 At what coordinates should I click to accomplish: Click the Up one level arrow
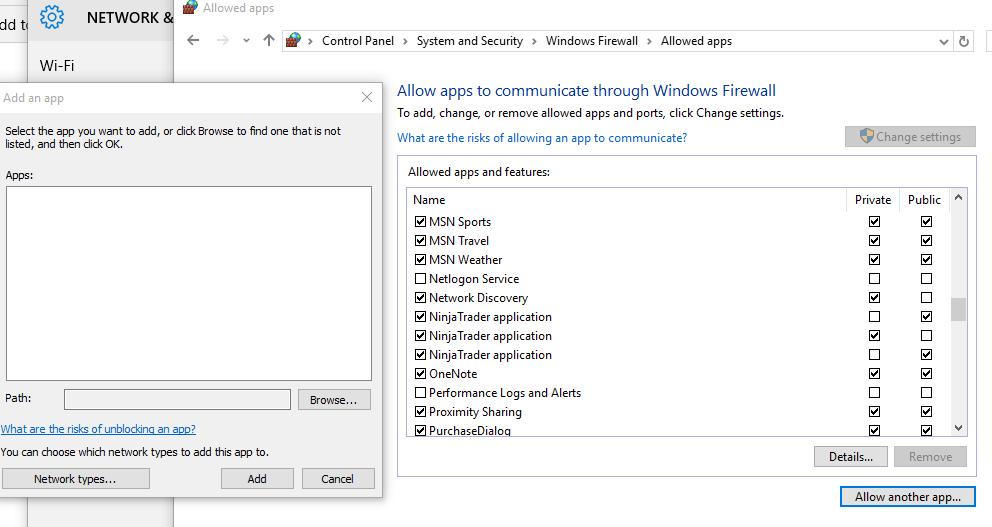tap(268, 41)
